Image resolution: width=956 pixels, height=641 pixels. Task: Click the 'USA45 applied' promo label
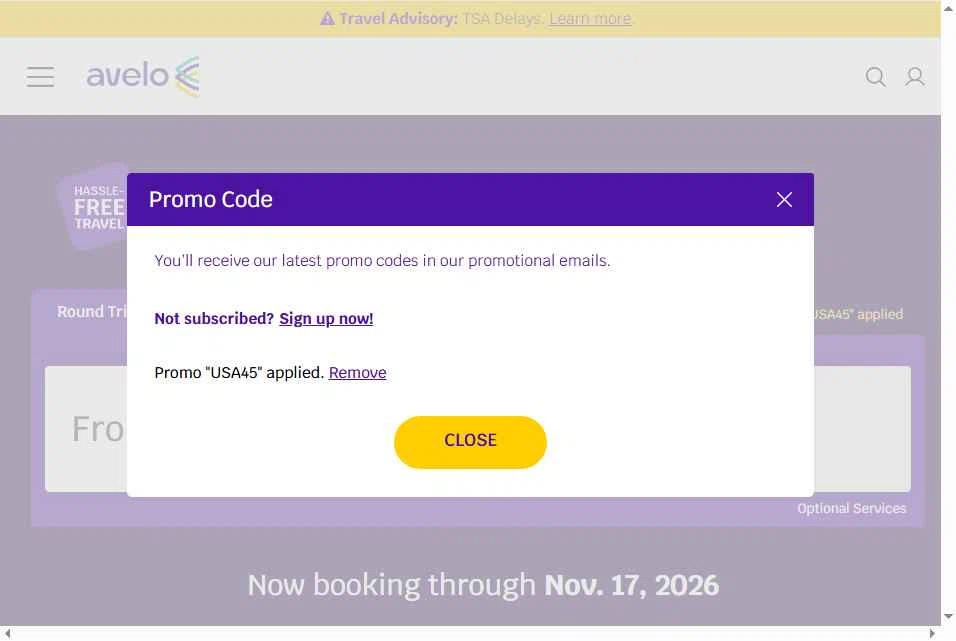coord(858,314)
